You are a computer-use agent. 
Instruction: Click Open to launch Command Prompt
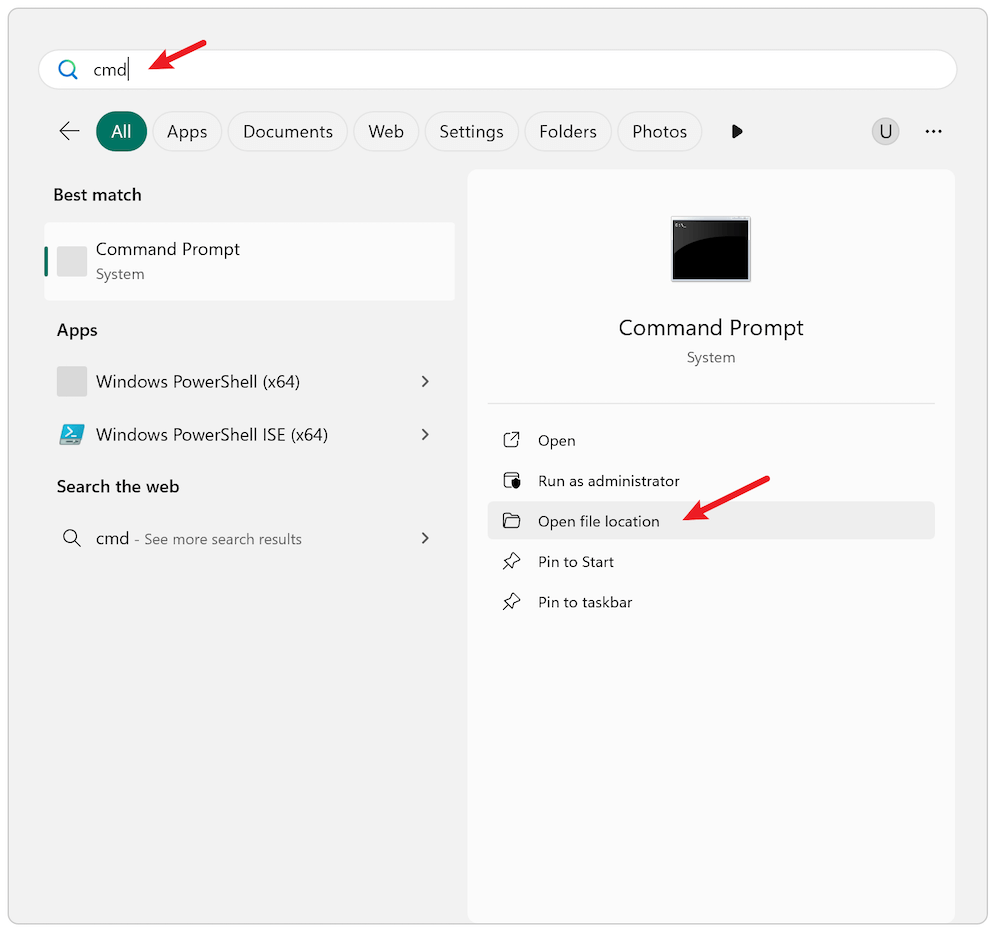click(556, 440)
